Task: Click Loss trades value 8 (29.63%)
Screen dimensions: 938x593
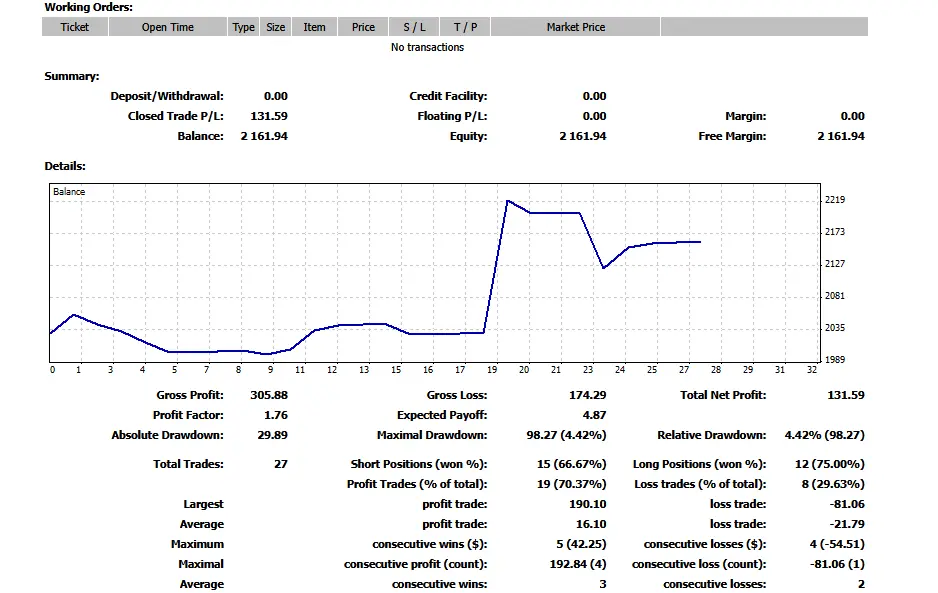Action: pos(833,484)
